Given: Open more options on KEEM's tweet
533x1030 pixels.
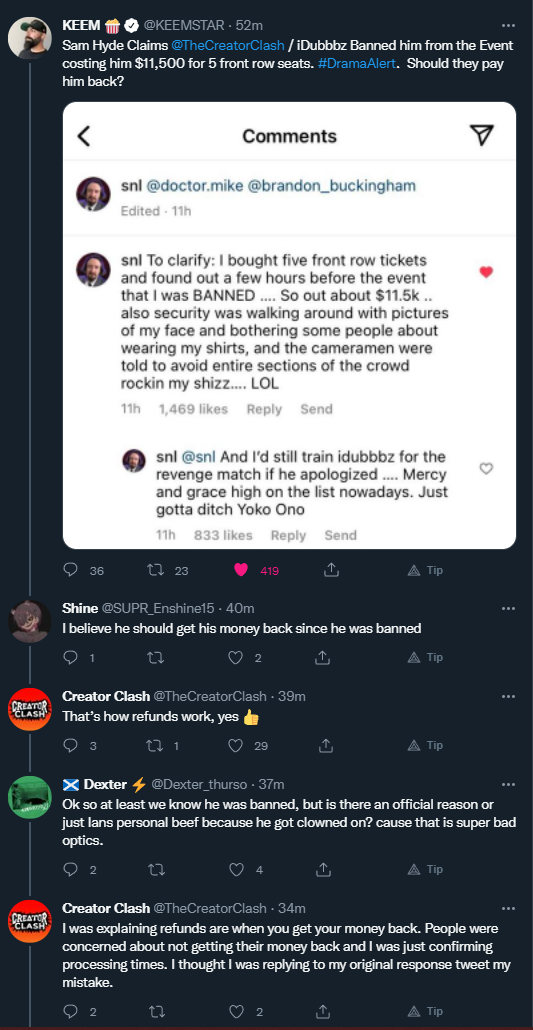Looking at the screenshot, I should (x=508, y=26).
